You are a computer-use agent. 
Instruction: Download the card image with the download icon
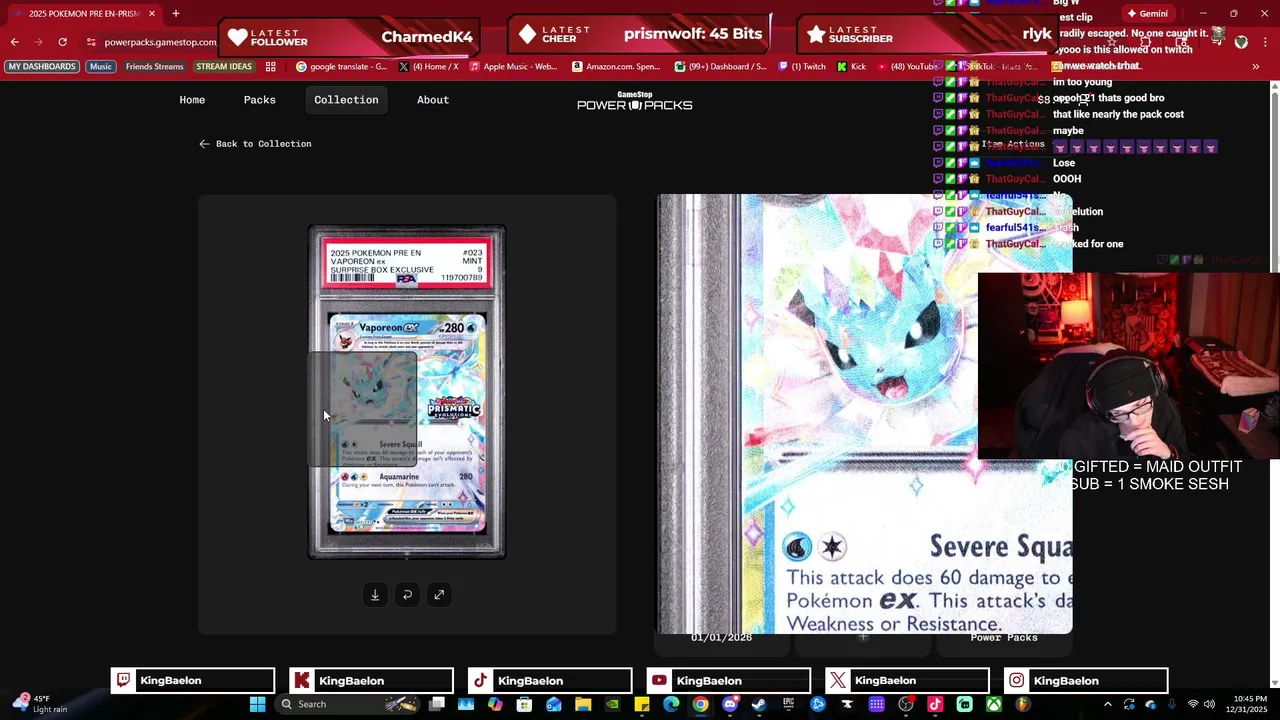click(375, 595)
